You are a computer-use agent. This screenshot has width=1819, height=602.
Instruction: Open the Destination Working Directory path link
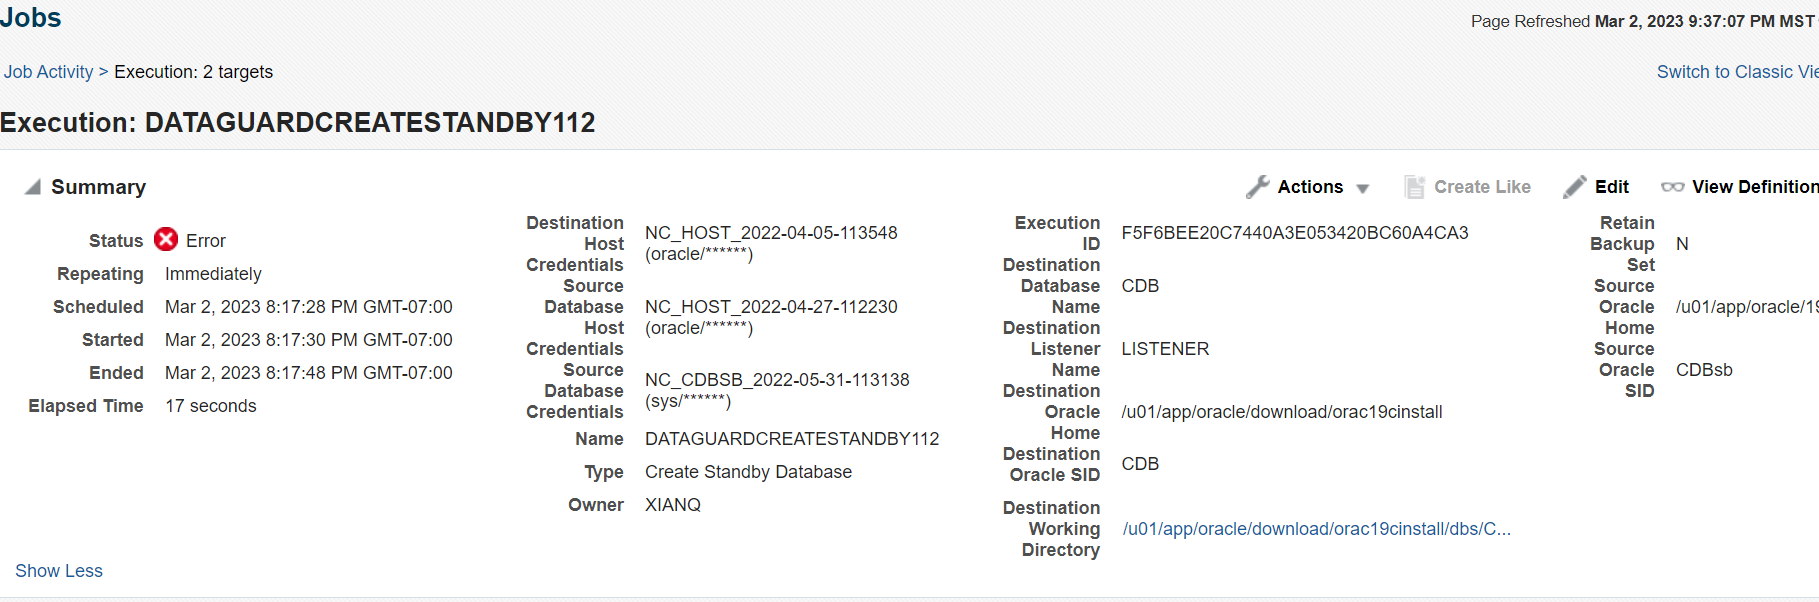[x=1316, y=529]
